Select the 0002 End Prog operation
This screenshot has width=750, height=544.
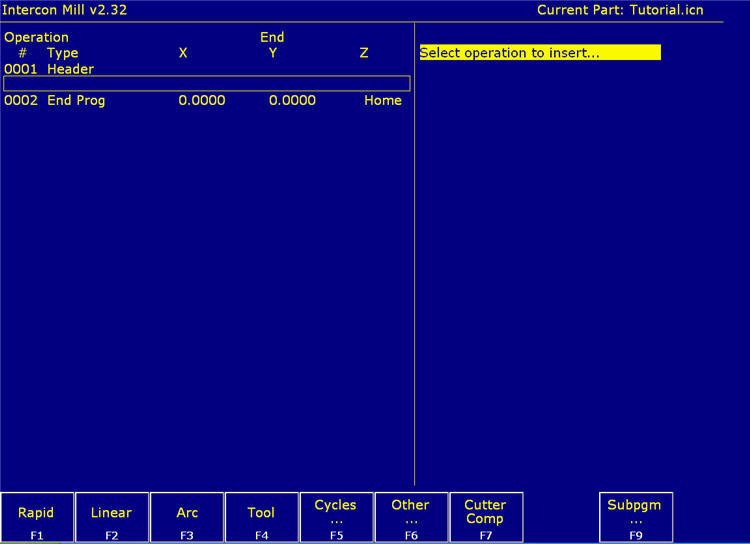55,100
